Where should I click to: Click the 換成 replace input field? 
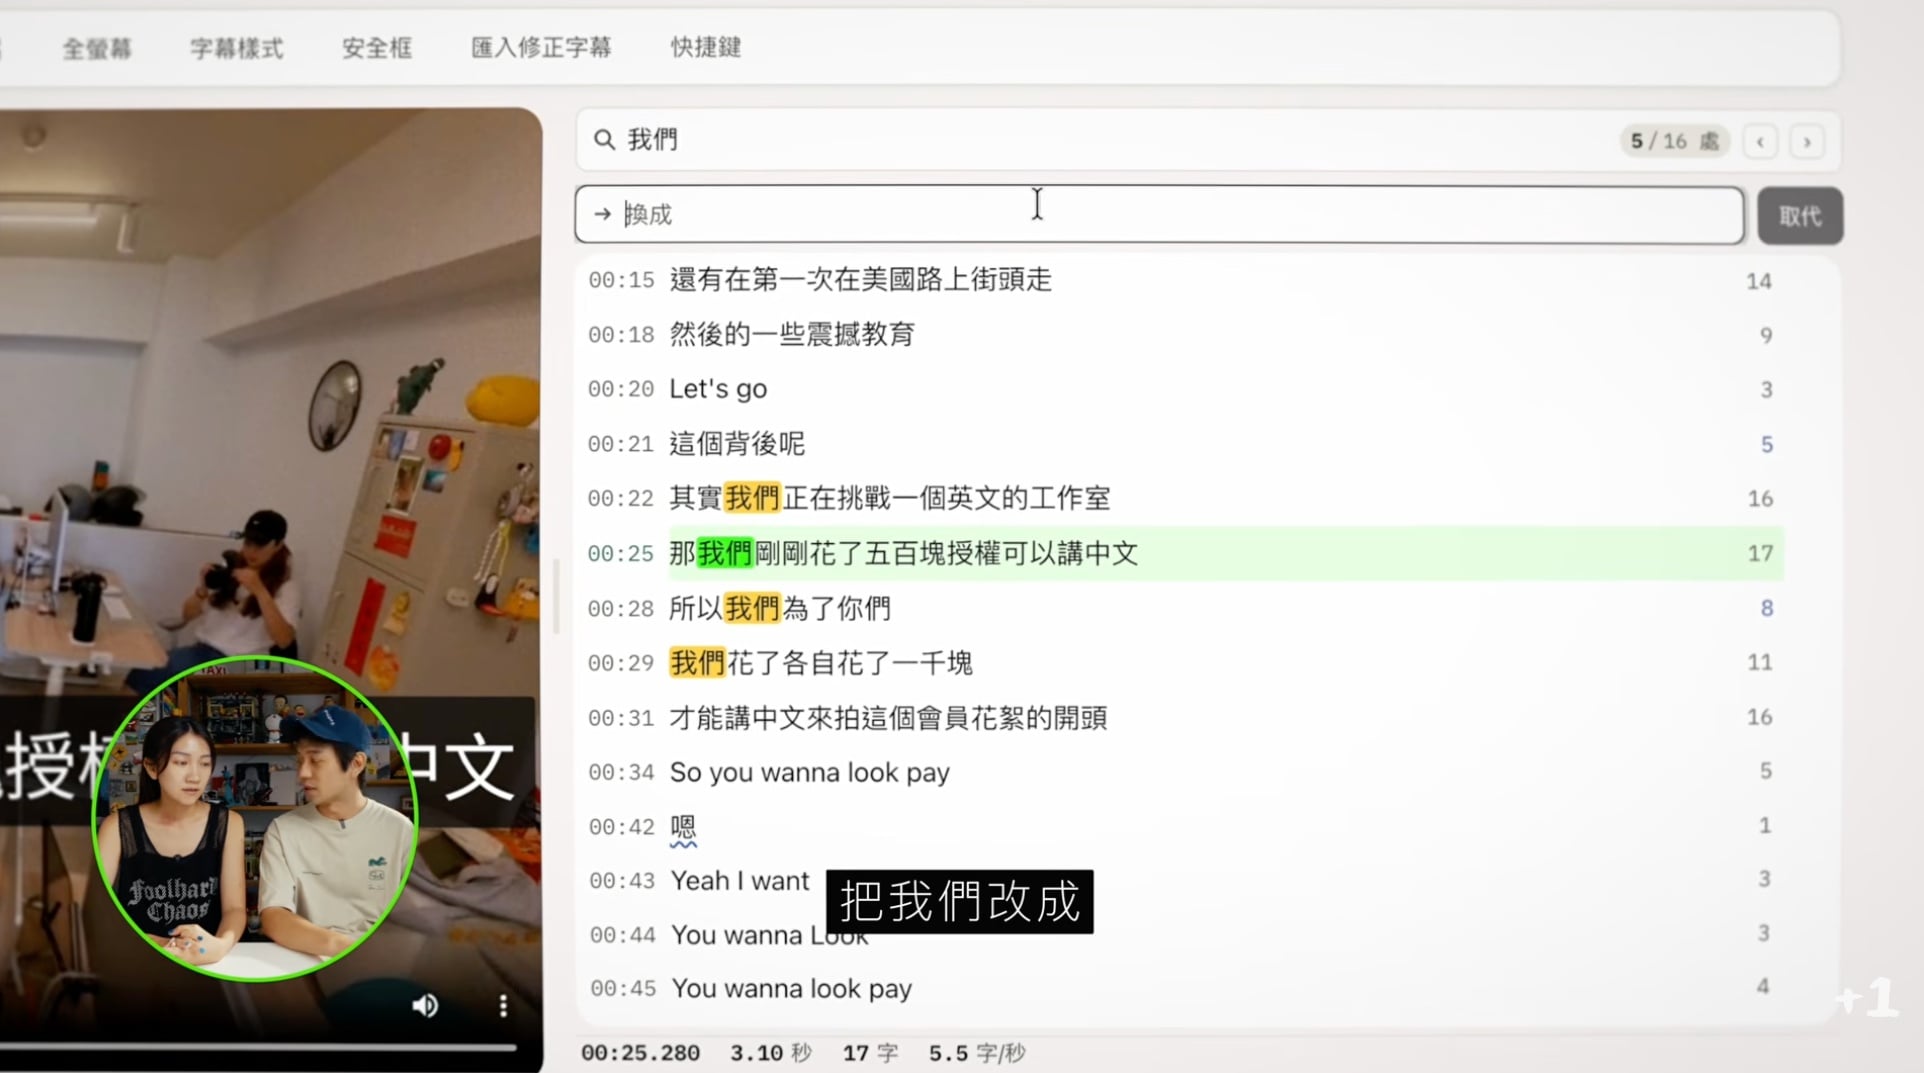coord(1160,214)
